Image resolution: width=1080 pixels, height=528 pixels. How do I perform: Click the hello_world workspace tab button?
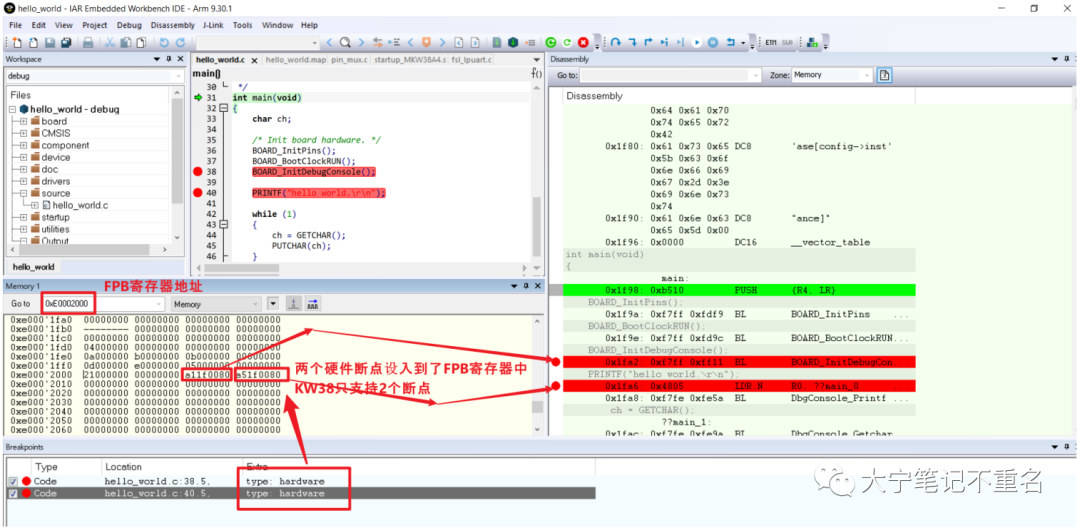tap(34, 266)
